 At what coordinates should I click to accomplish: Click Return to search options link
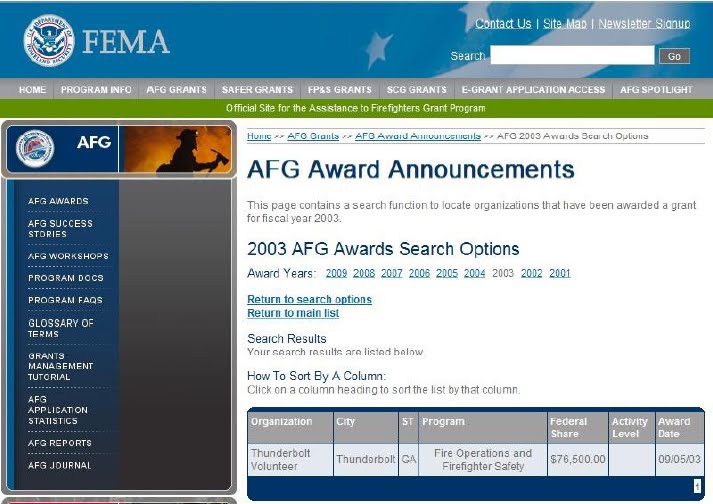pyautogui.click(x=309, y=299)
